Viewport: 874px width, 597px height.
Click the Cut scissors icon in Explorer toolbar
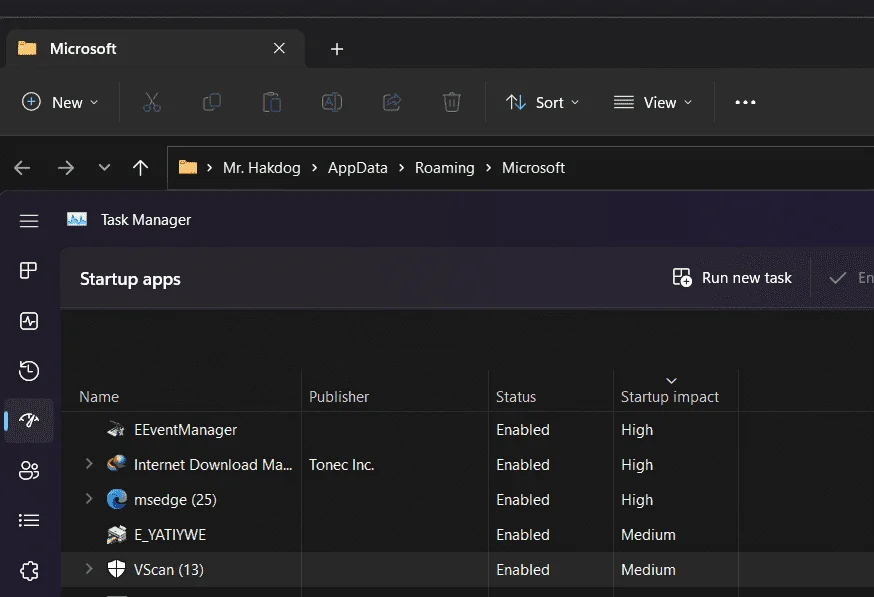[152, 103]
